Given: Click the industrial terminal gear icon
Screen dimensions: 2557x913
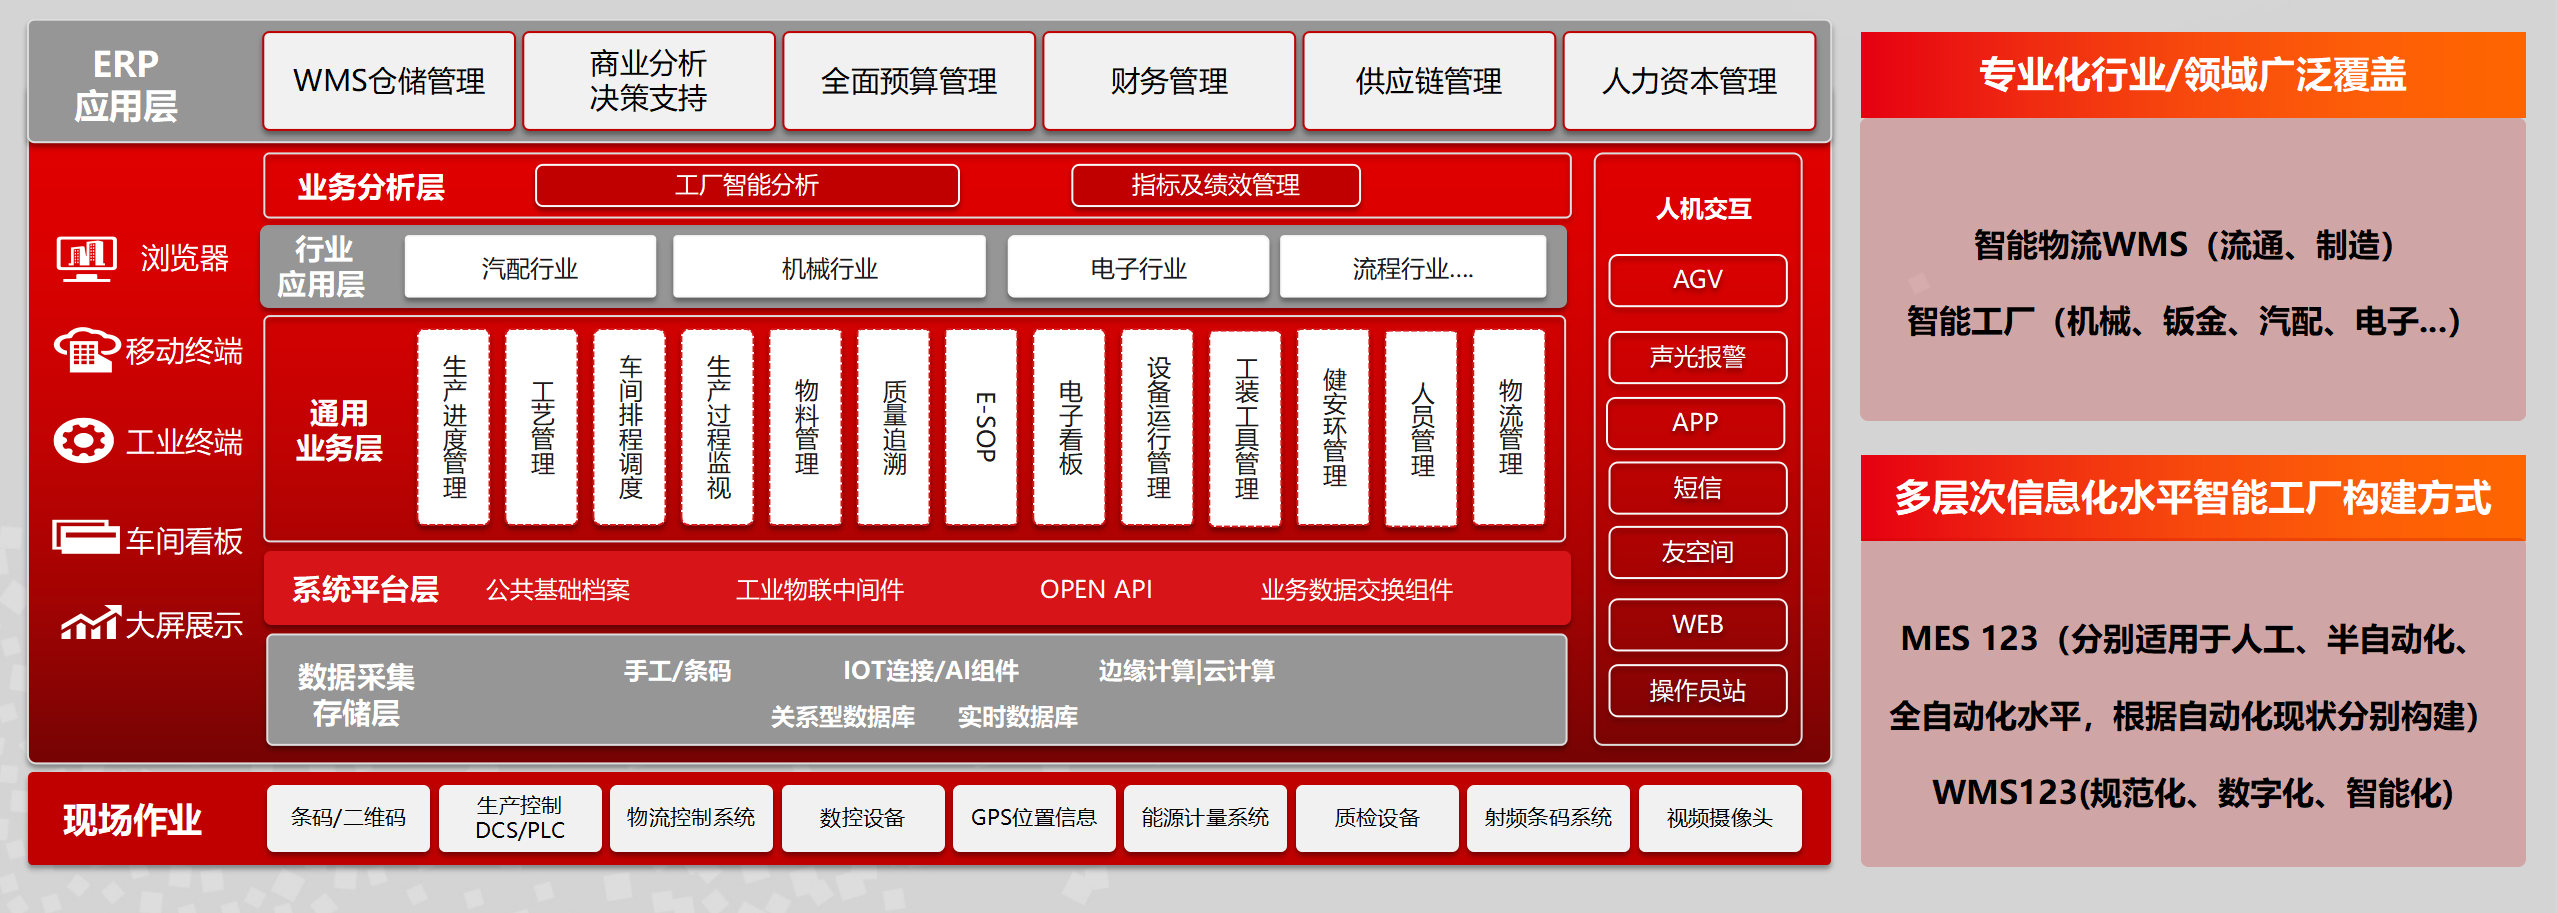Looking at the screenshot, I should click(x=84, y=441).
